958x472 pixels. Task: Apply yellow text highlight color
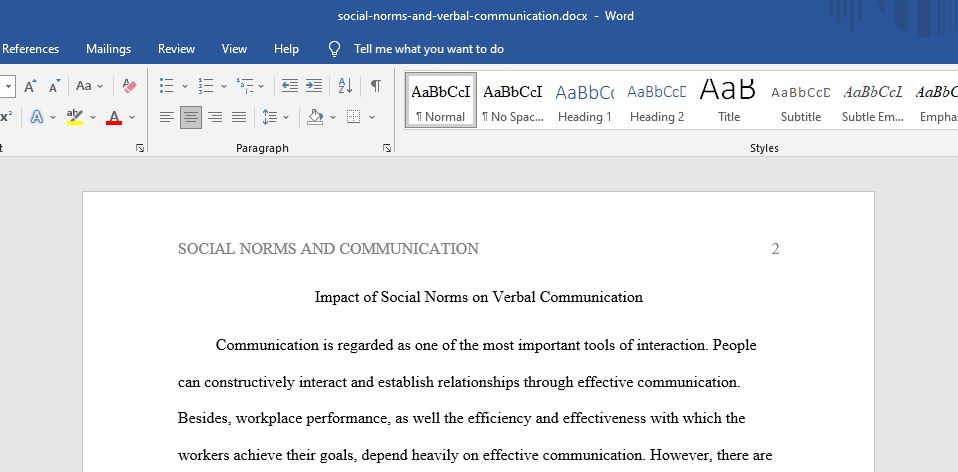pos(75,117)
